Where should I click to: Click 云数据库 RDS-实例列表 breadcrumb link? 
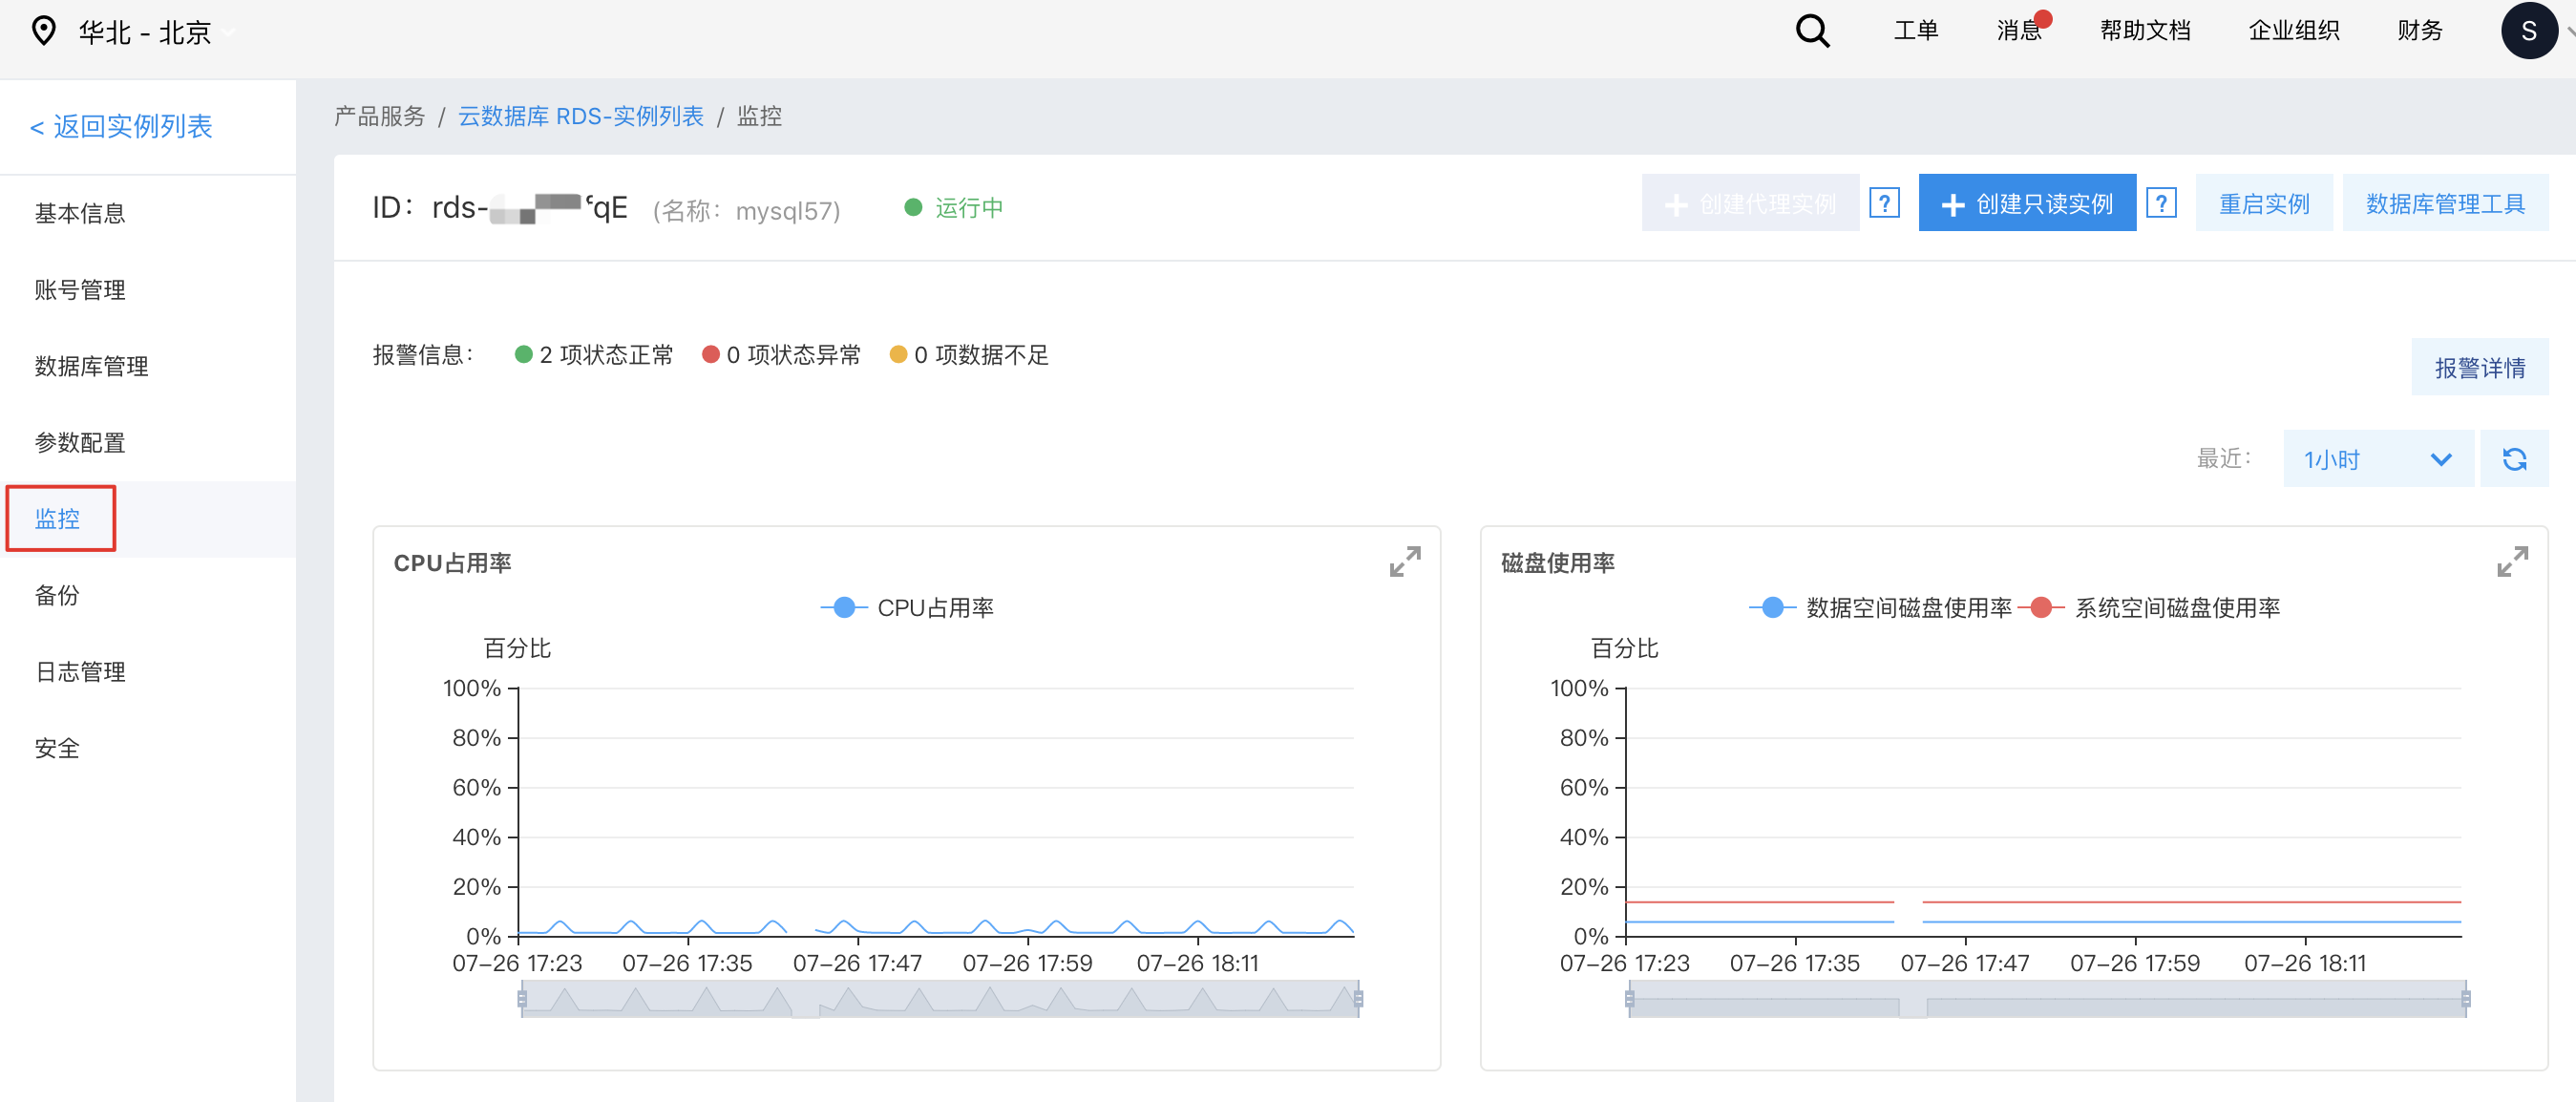coord(580,117)
